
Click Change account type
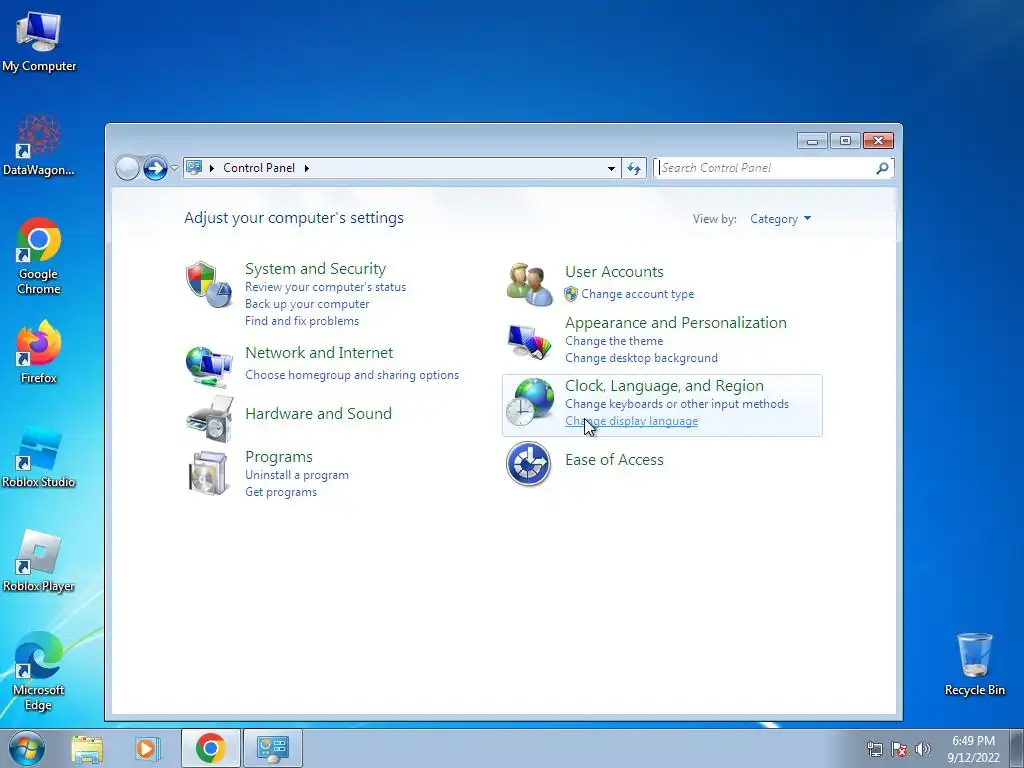click(x=637, y=294)
